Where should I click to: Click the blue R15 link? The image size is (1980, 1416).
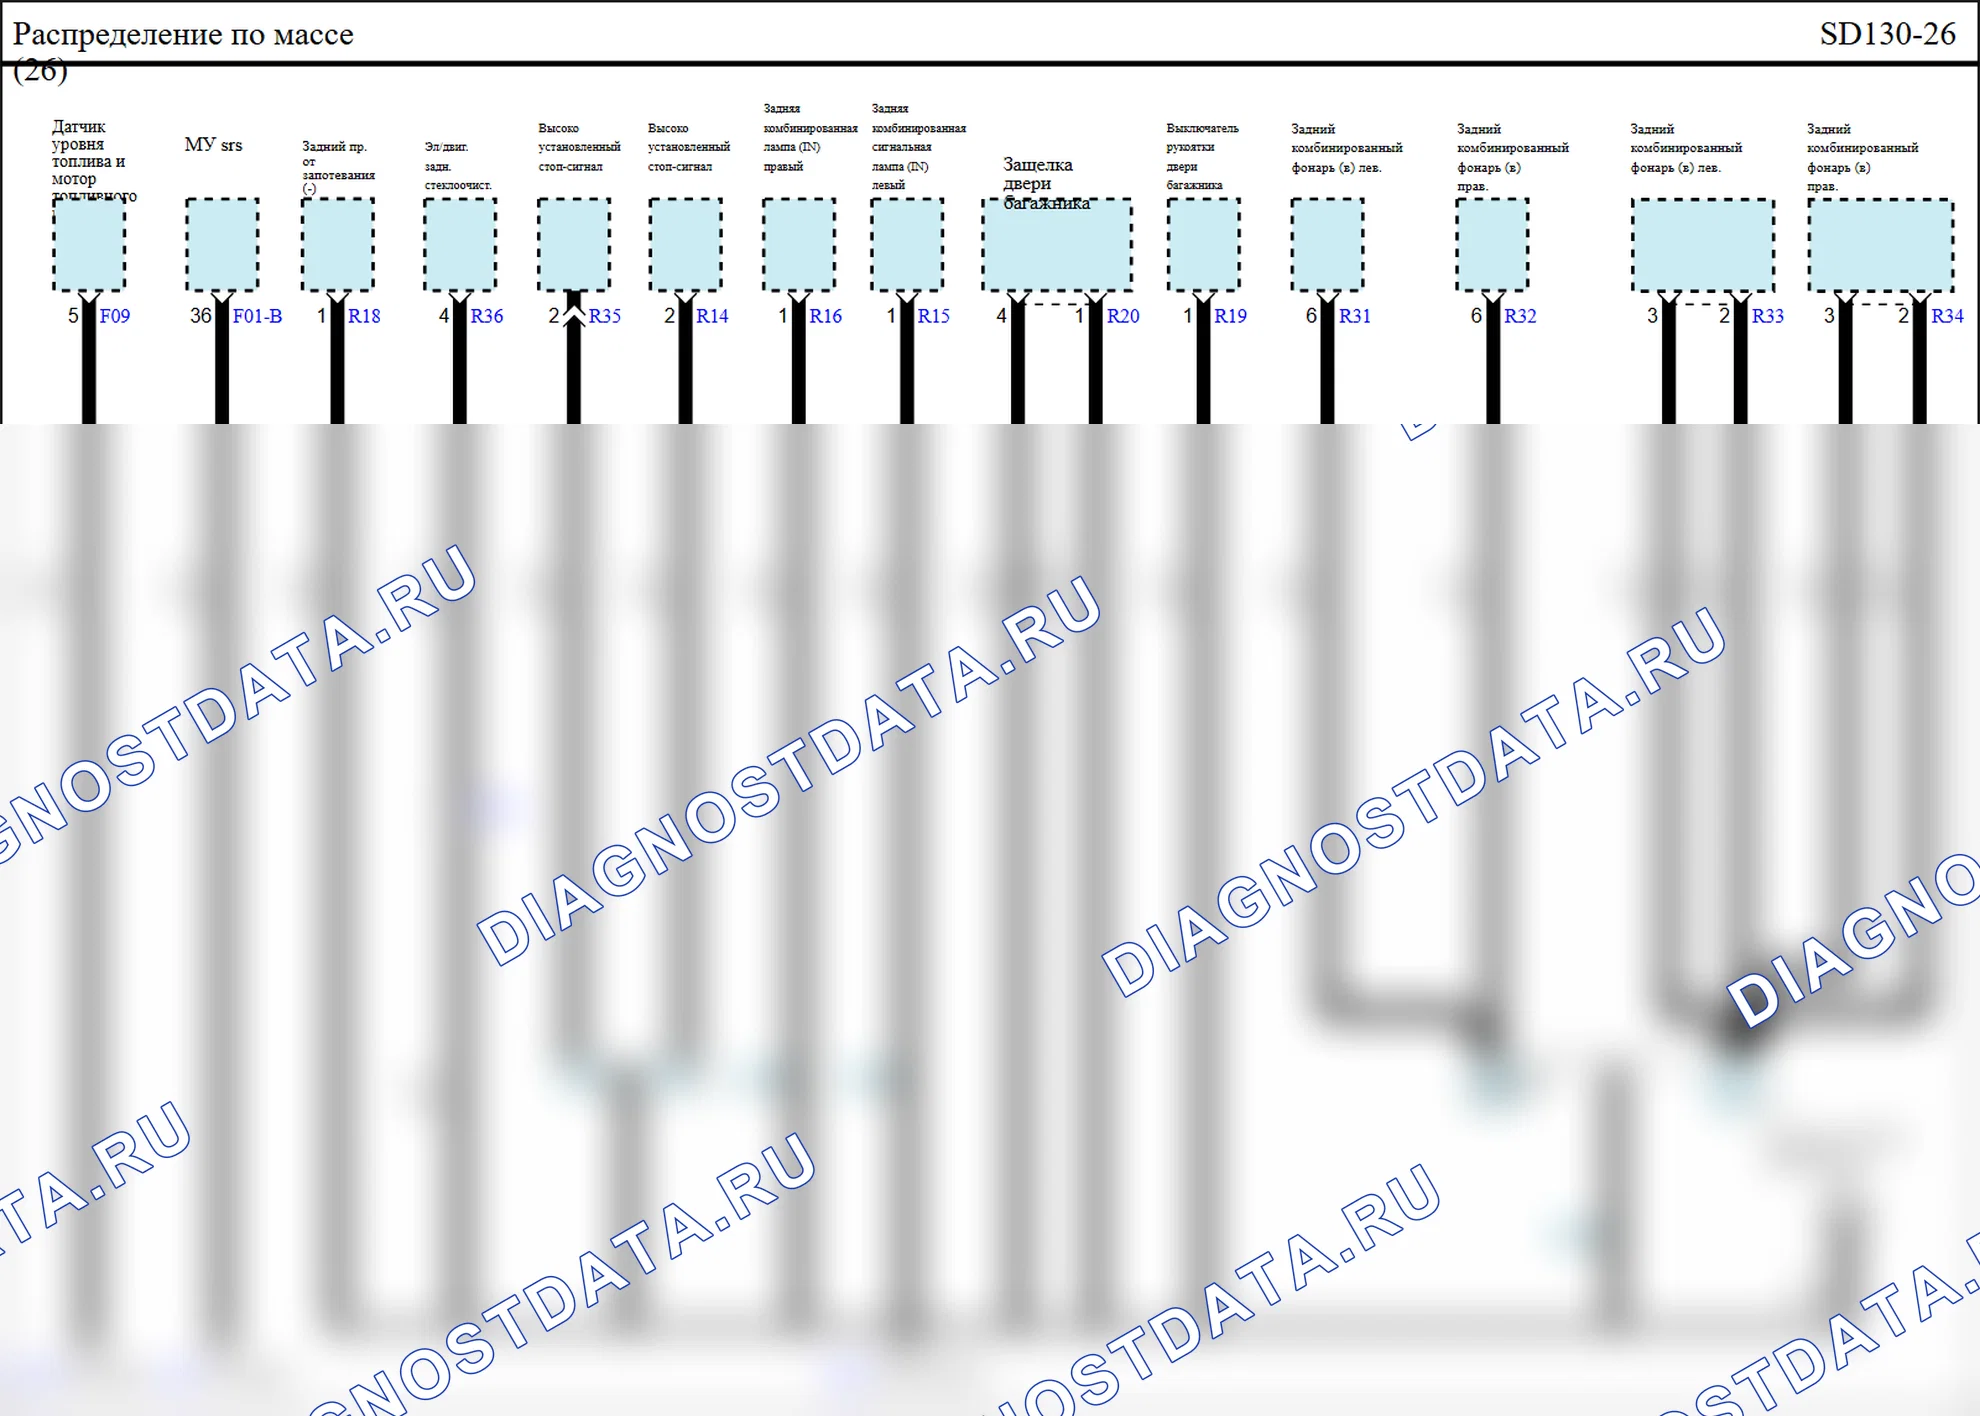tap(934, 316)
